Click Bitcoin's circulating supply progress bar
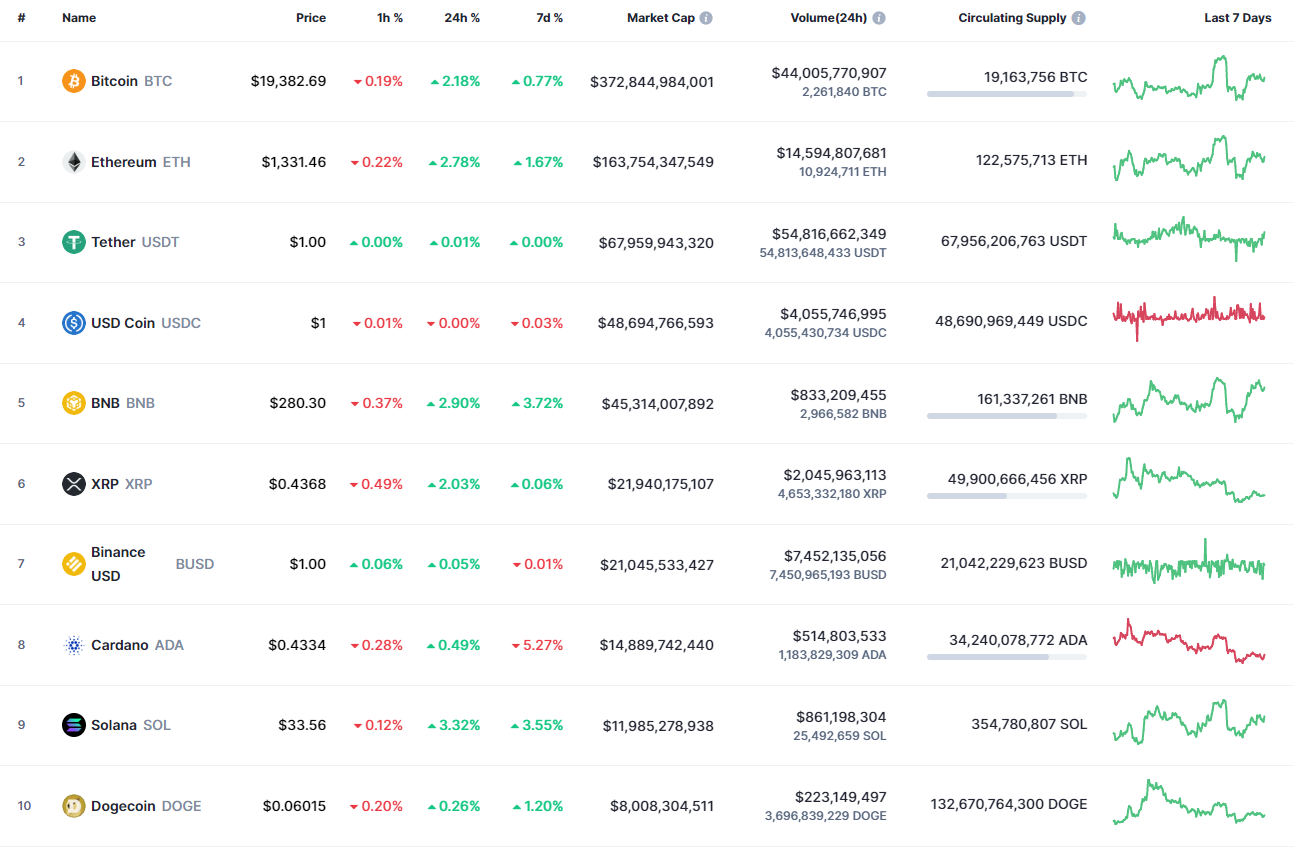This screenshot has height=848, width=1294. point(1006,94)
